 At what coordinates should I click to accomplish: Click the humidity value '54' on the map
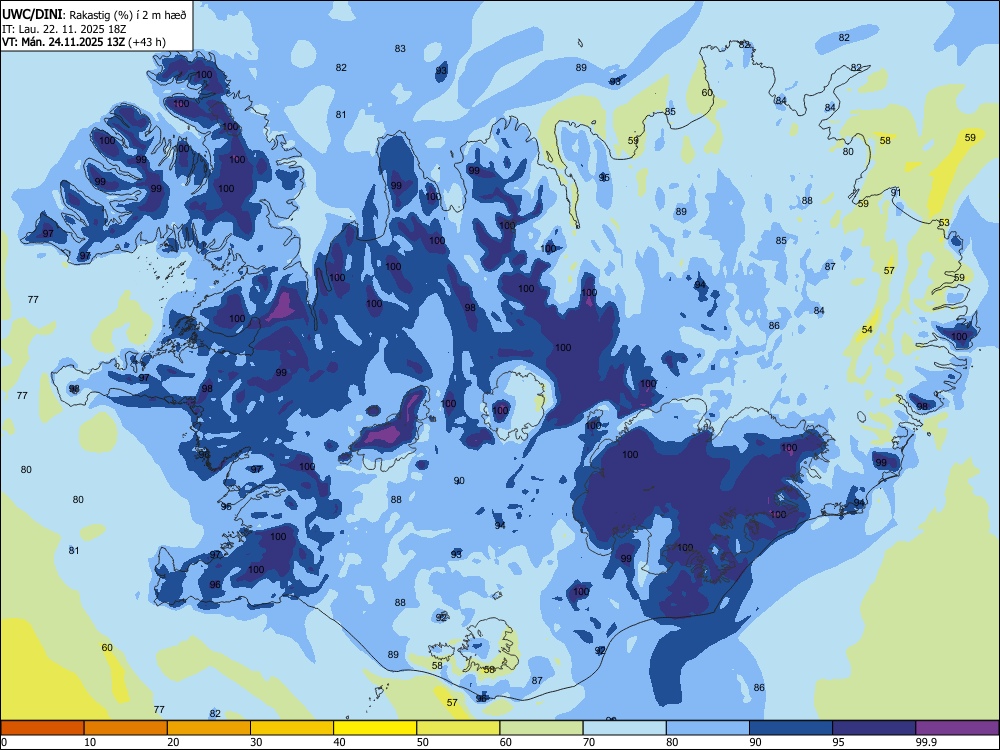click(x=867, y=330)
